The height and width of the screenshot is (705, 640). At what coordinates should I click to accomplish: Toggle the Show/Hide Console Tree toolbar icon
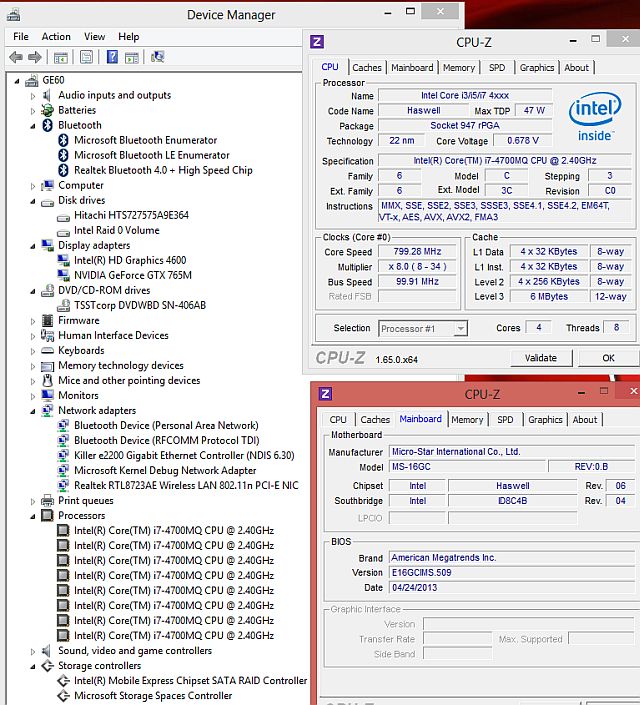61,57
